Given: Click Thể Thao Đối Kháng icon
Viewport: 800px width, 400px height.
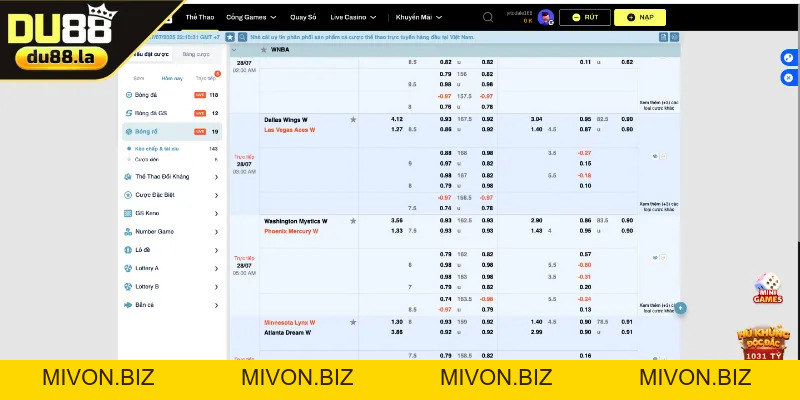Looking at the screenshot, I should tap(128, 177).
